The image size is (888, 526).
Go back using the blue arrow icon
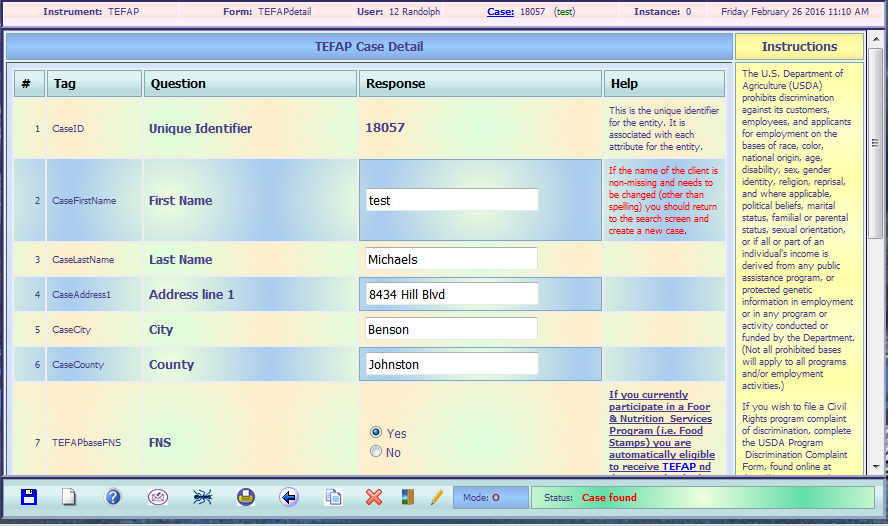289,497
